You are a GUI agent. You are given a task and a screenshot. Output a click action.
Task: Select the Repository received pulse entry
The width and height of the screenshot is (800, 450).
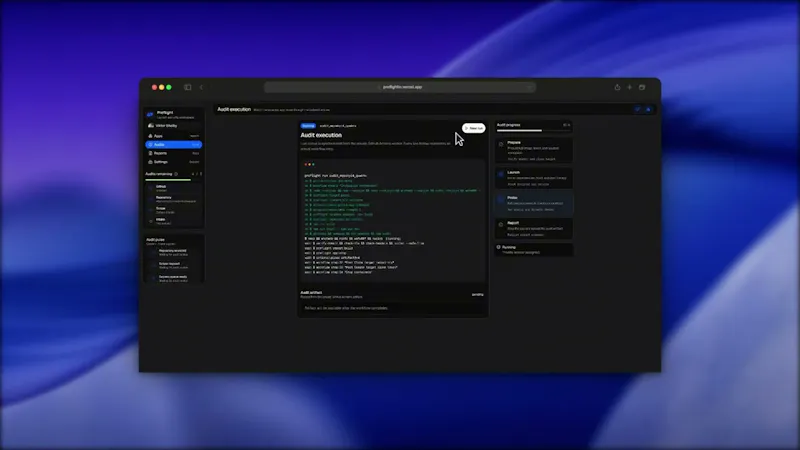coord(174,253)
